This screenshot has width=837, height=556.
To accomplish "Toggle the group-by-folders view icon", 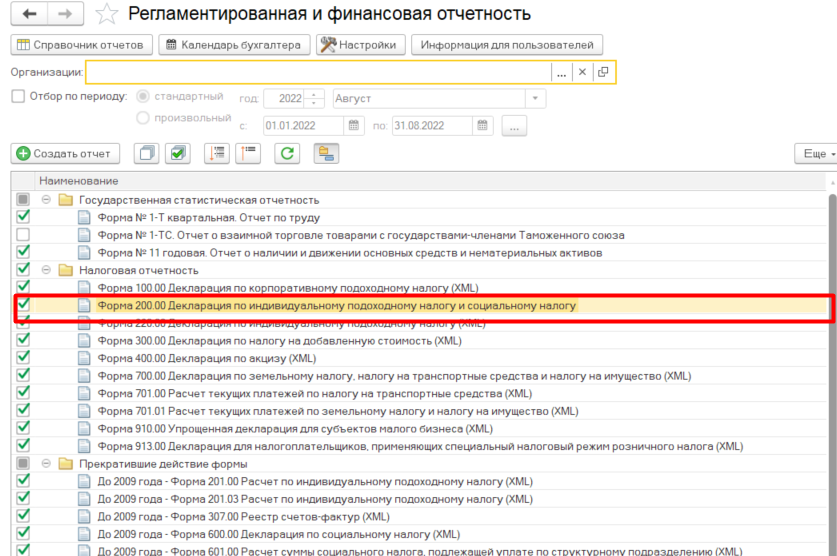I will pos(325,153).
